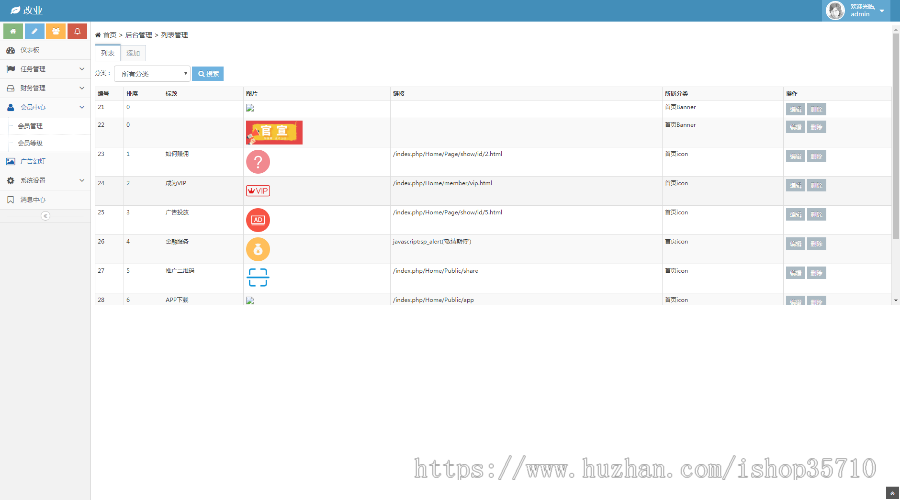The height and width of the screenshot is (500, 900).
Task: Click the 'APP下载' title cell
Action: 177,300
